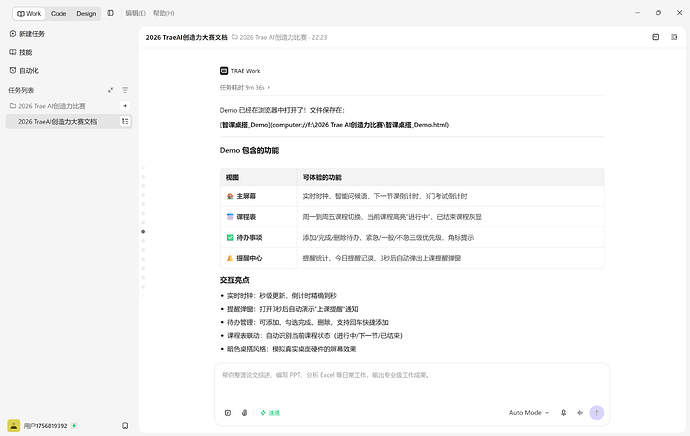Viewport: 690px width, 436px height.
Task: Click the green badge beside the username
Action: (74, 425)
